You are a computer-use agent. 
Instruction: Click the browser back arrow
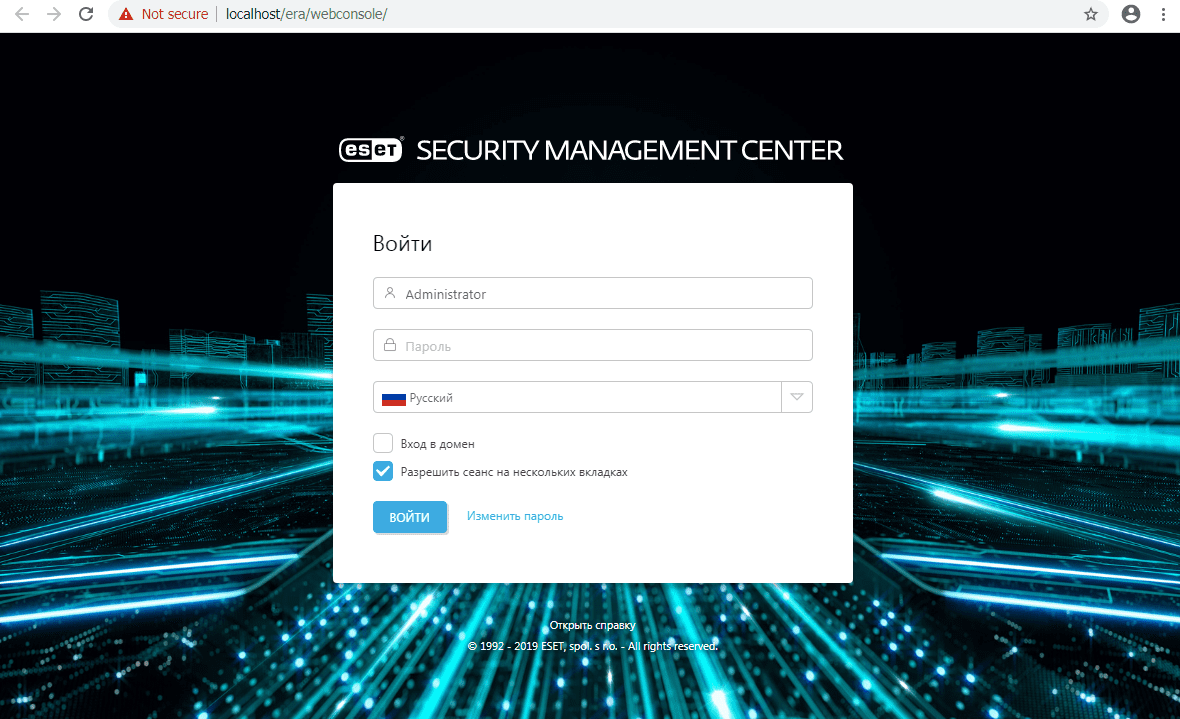pyautogui.click(x=22, y=14)
